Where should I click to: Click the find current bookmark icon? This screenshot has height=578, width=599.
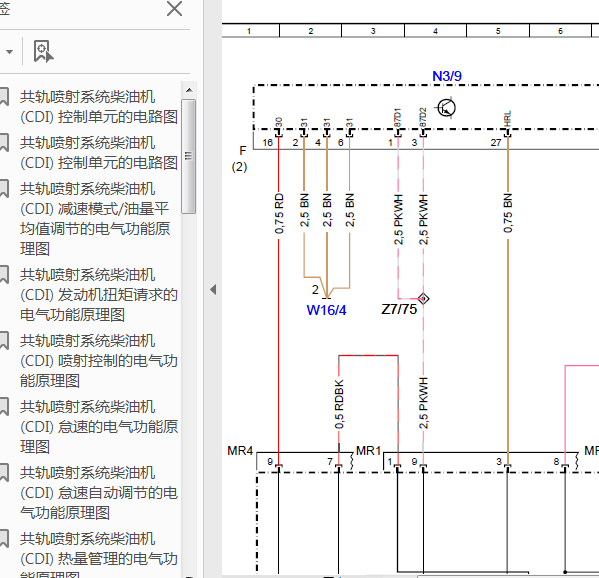point(43,51)
